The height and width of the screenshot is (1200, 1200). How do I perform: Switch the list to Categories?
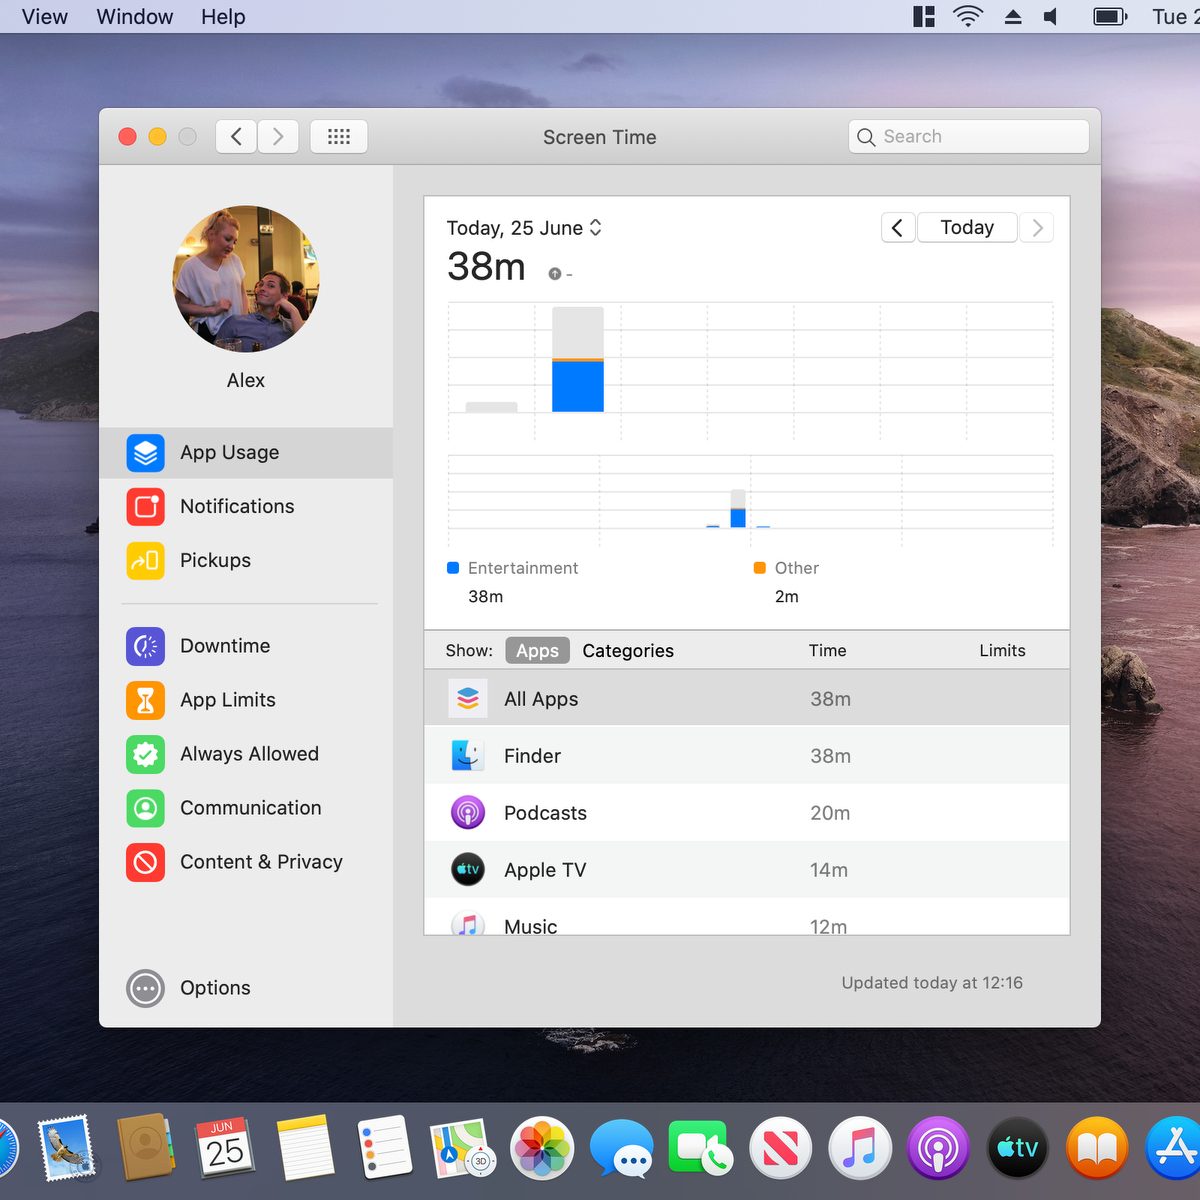click(628, 651)
